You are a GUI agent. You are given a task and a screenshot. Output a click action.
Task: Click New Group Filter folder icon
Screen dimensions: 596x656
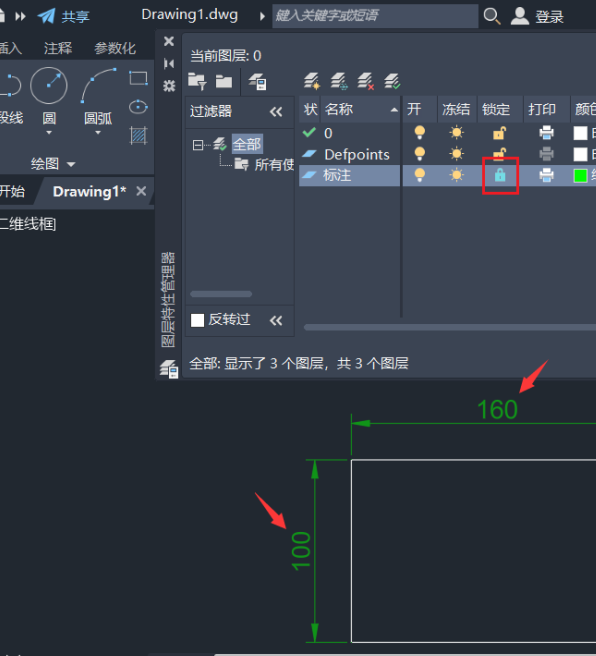(x=224, y=81)
